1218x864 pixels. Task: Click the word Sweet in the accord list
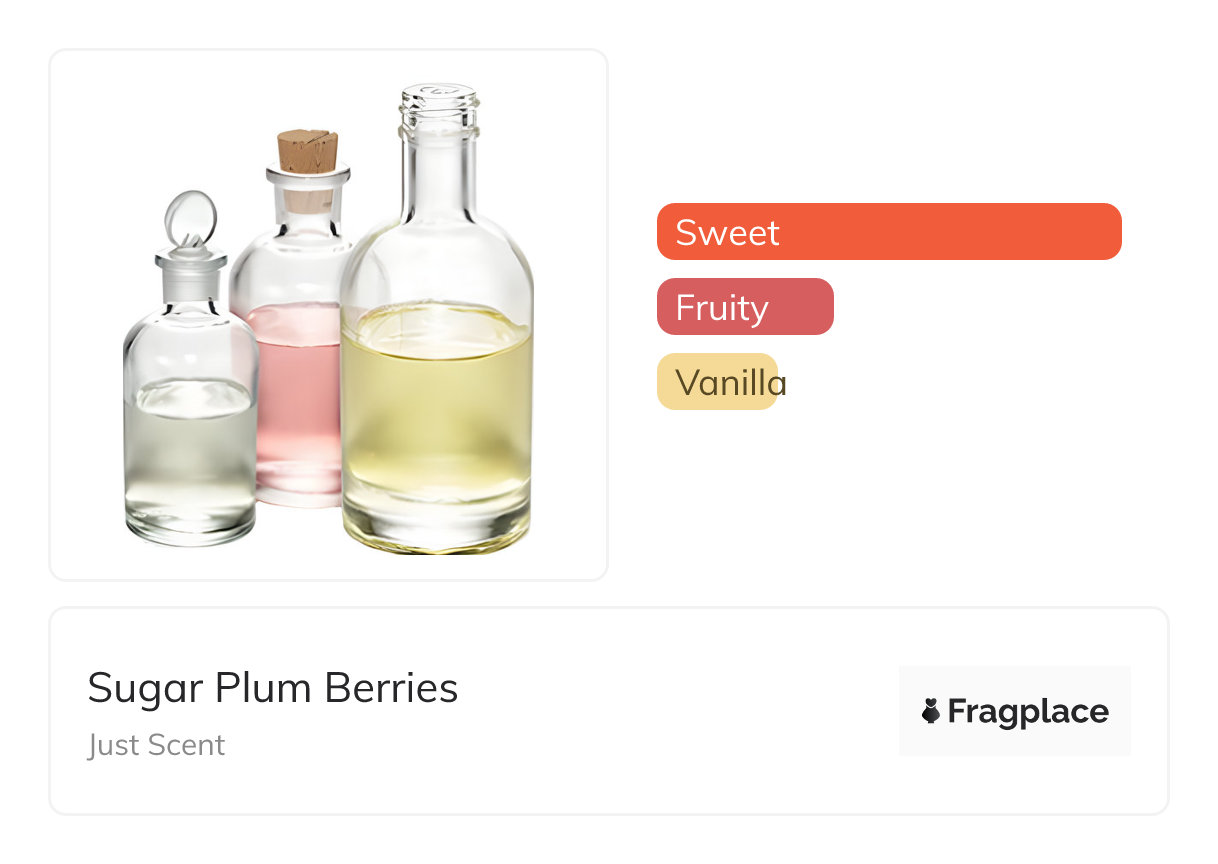[x=727, y=232]
